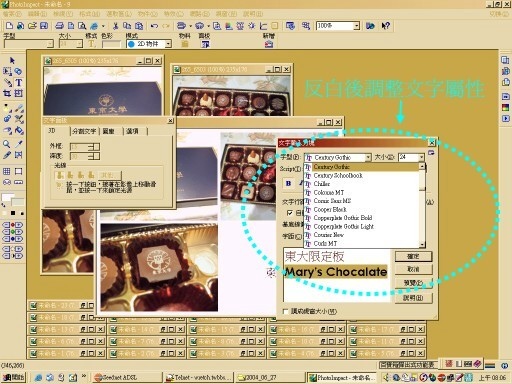This screenshot has height=384, width=512.
Task: Click the Undo arrow icon
Action: point(154,26)
